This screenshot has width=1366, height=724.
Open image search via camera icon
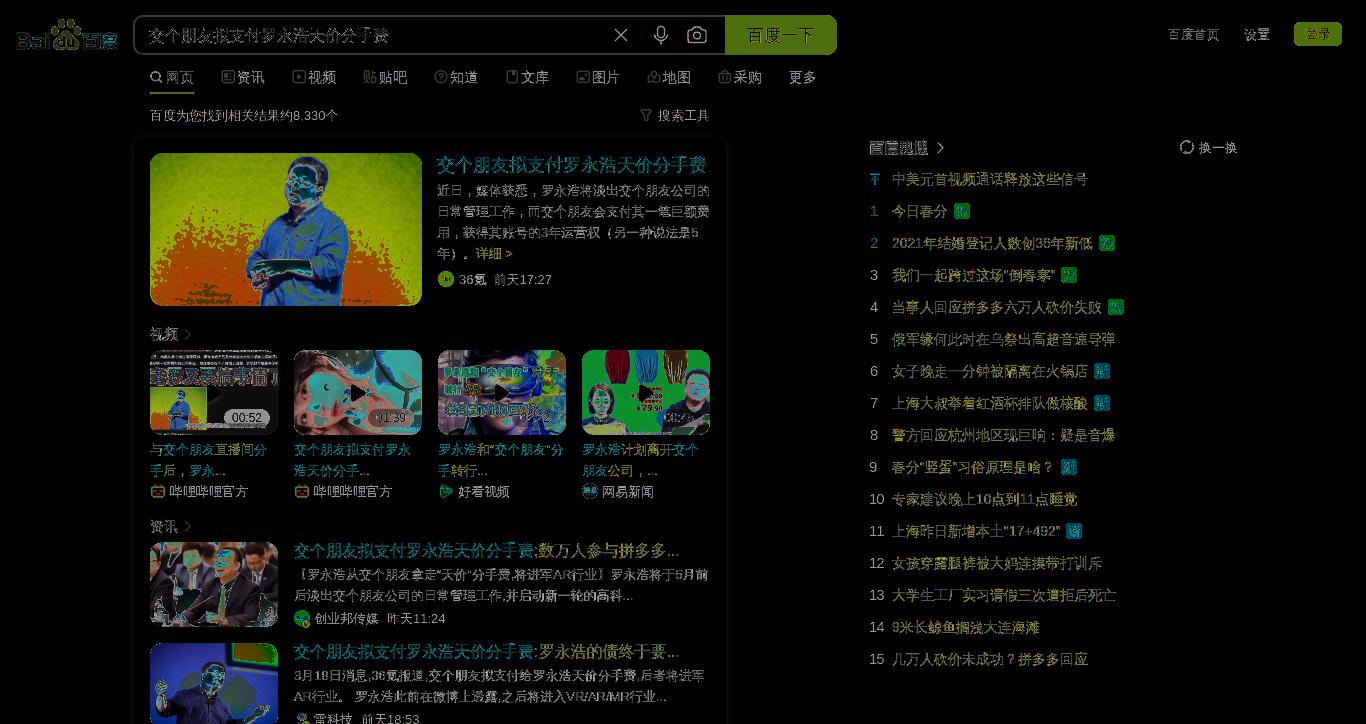pyautogui.click(x=697, y=35)
